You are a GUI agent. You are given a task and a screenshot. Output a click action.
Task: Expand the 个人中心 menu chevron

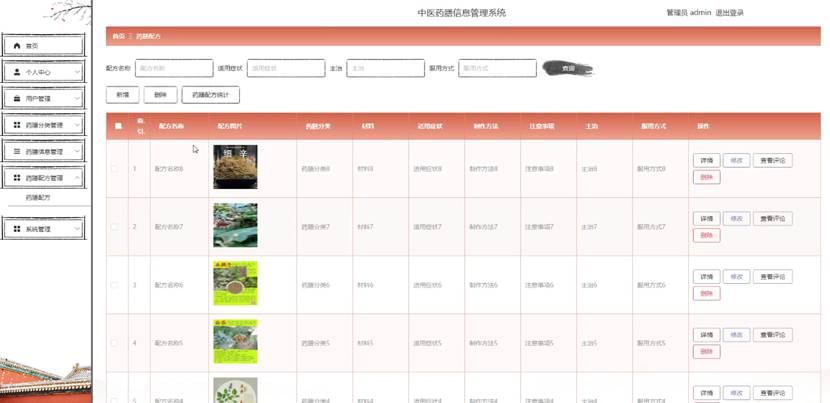pos(77,72)
